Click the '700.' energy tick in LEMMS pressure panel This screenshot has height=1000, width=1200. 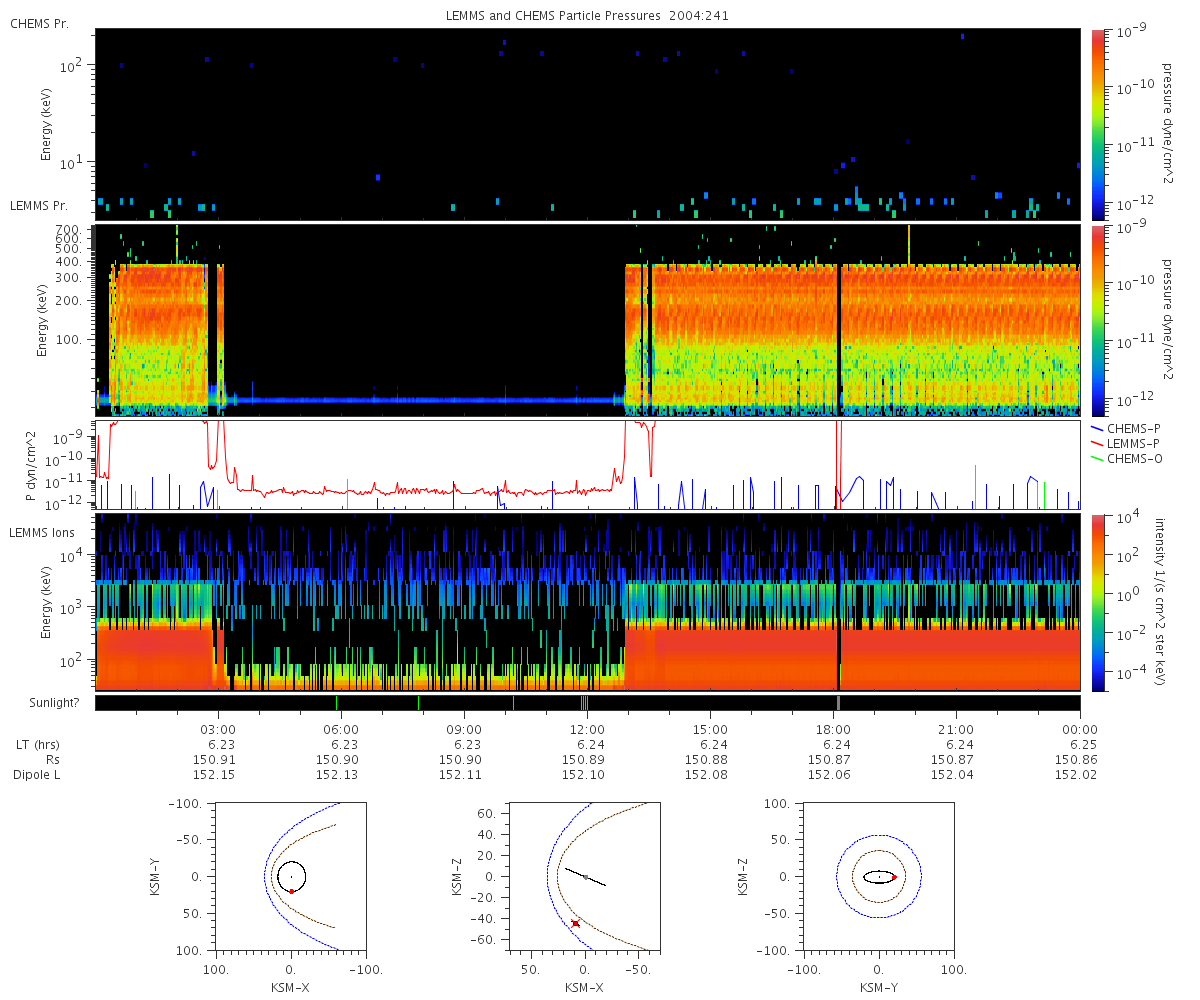pos(69,230)
